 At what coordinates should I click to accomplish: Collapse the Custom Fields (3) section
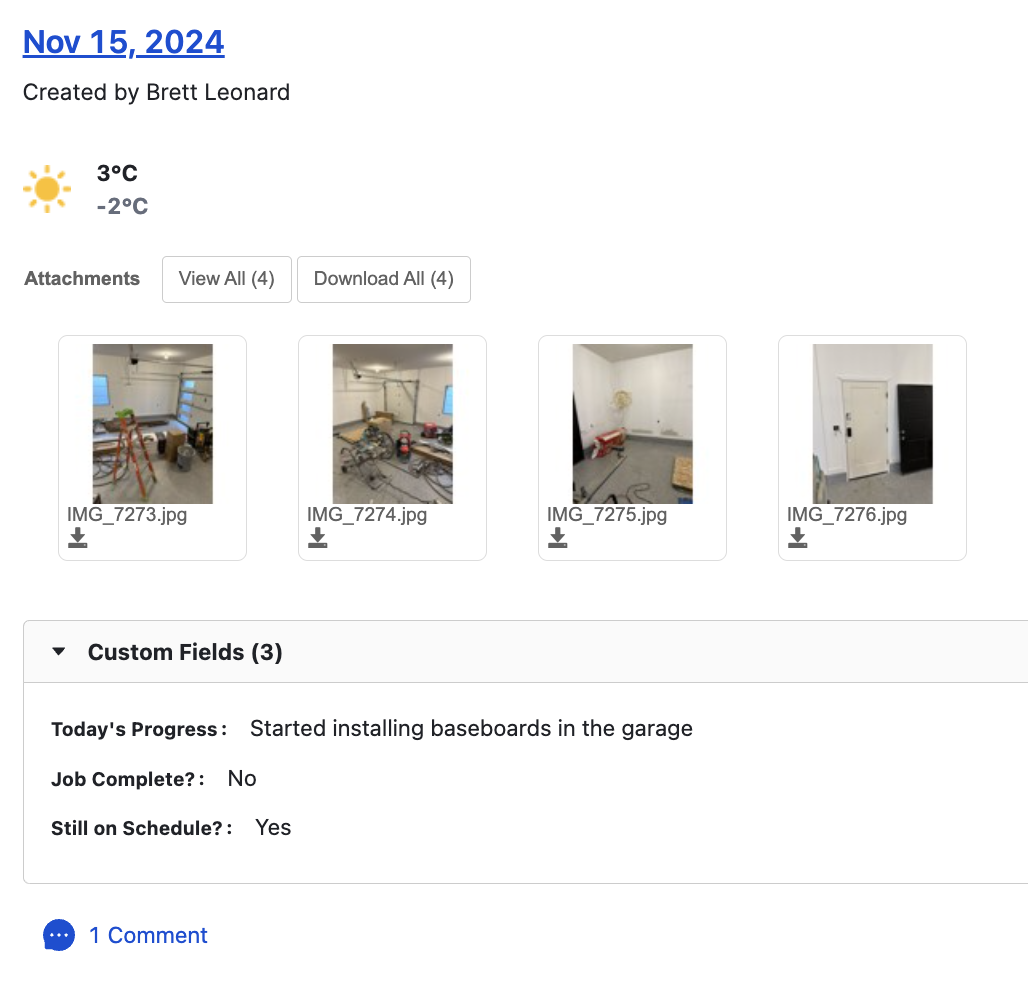pos(58,652)
